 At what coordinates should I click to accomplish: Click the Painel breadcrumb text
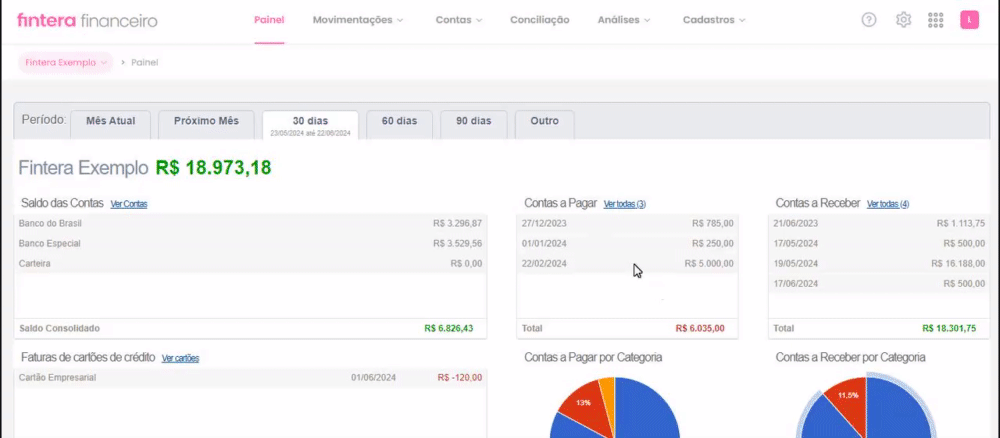[x=145, y=62]
